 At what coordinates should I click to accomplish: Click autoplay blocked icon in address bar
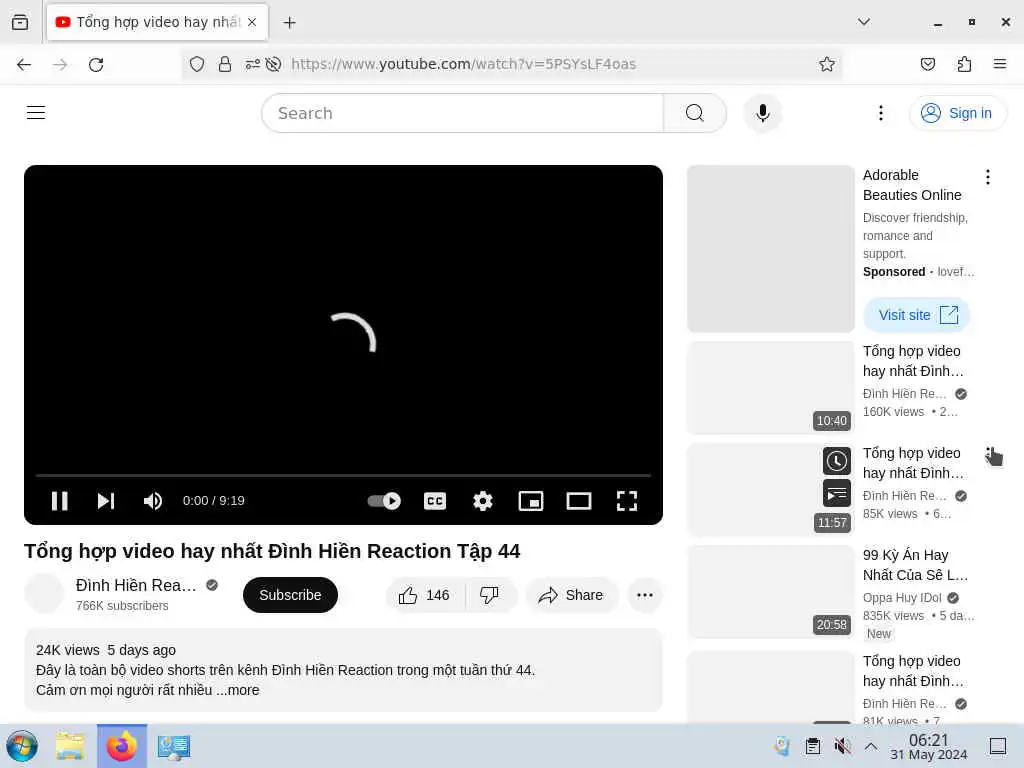click(x=274, y=64)
